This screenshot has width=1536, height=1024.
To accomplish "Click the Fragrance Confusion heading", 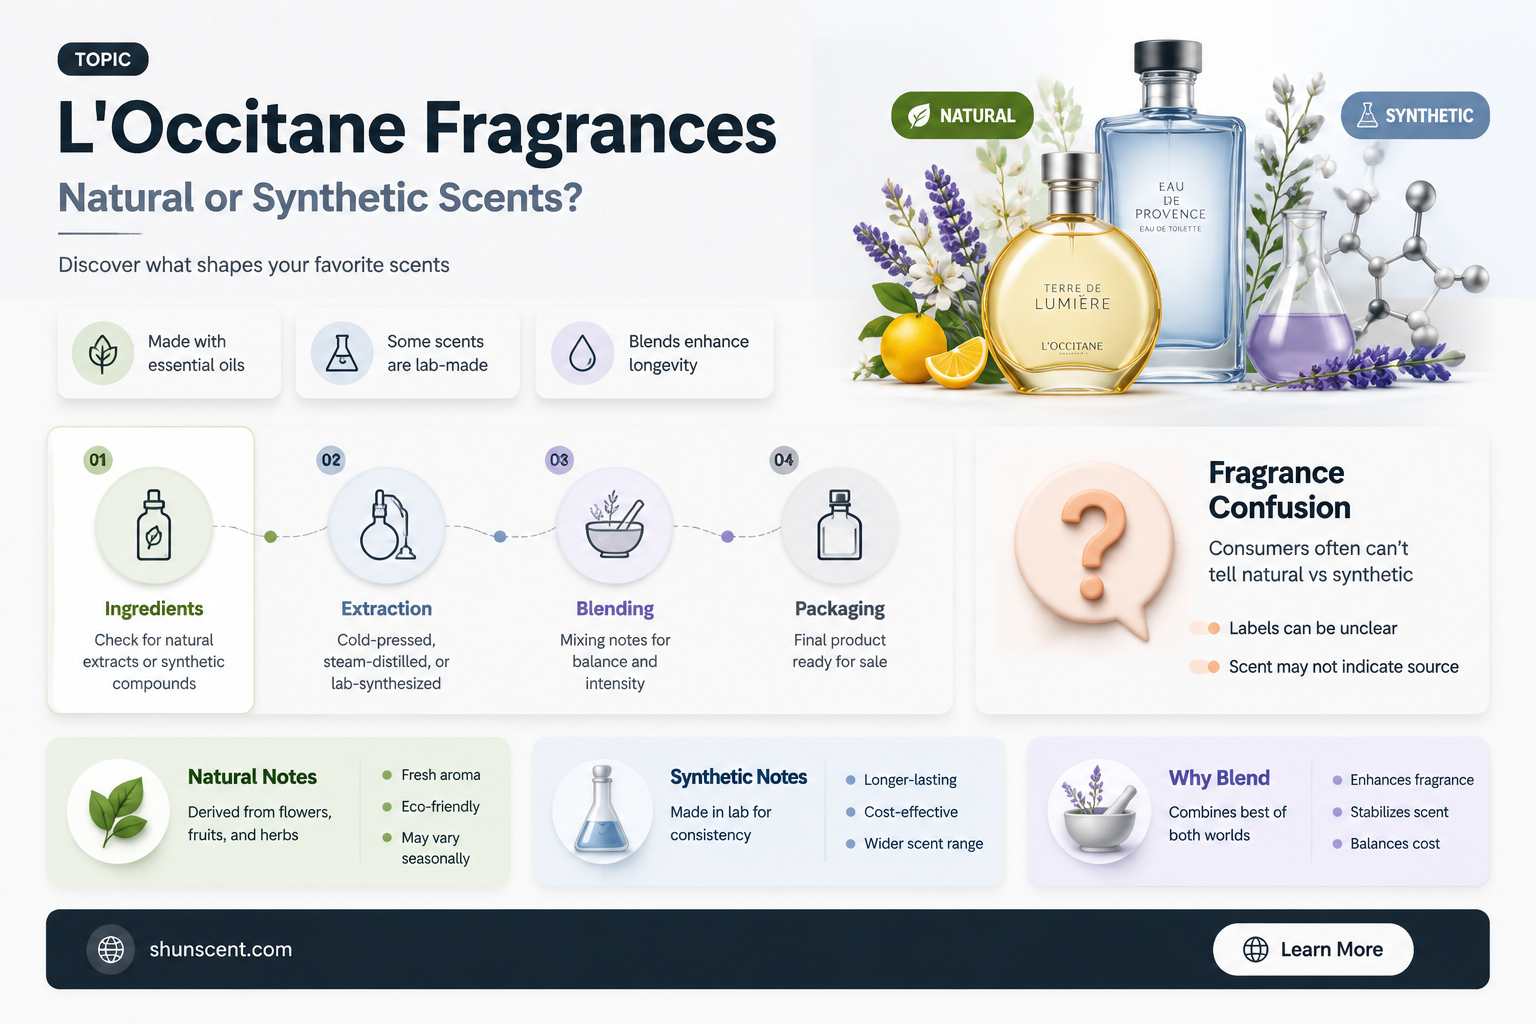I will pyautogui.click(x=1279, y=490).
